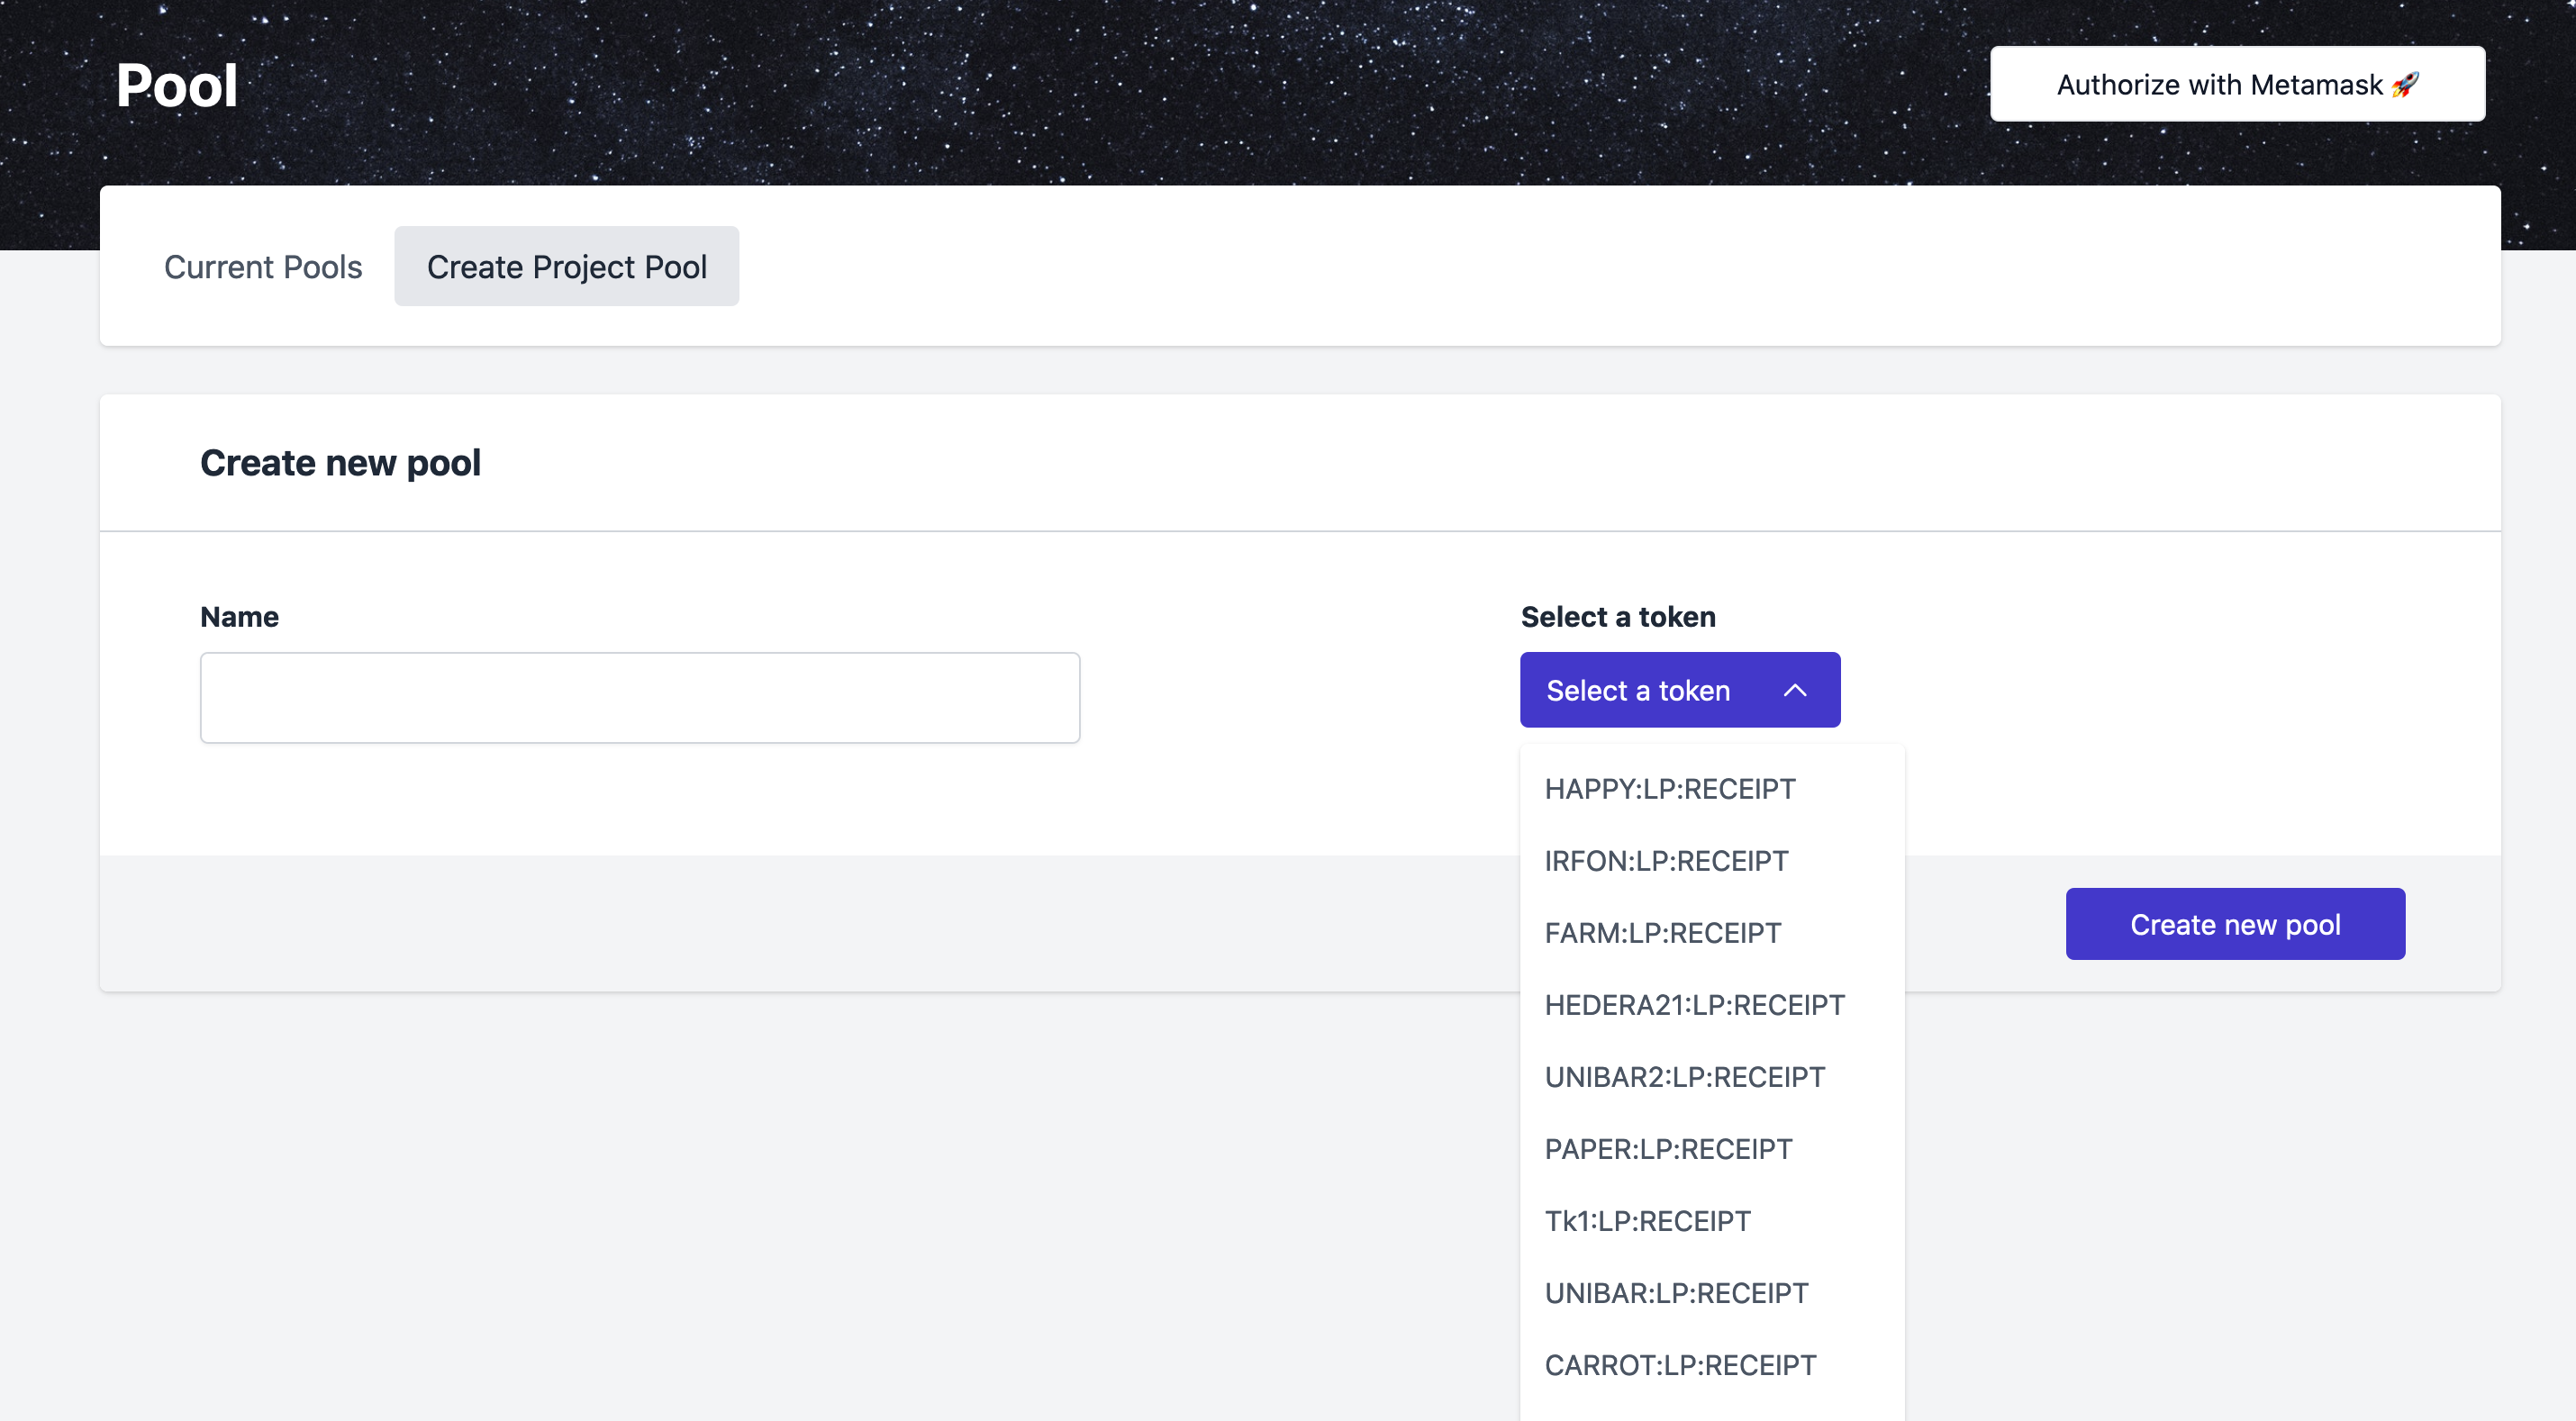Open the Current Pools tab
Image resolution: width=2576 pixels, height=1421 pixels.
pos(263,267)
